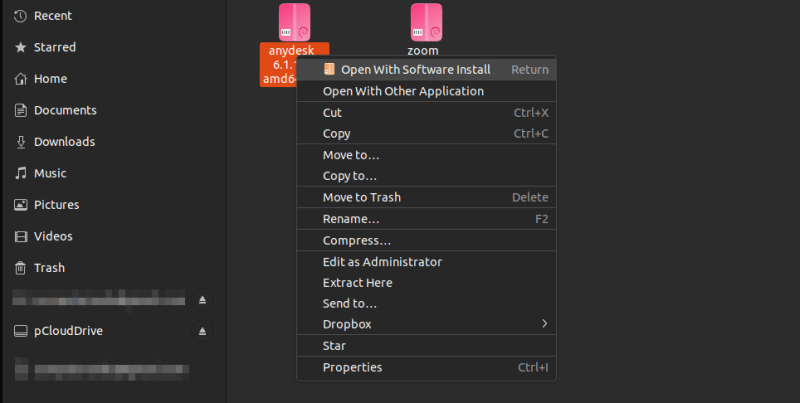Click the Home folder icon in sidebar
The height and width of the screenshot is (403, 800).
click(20, 79)
